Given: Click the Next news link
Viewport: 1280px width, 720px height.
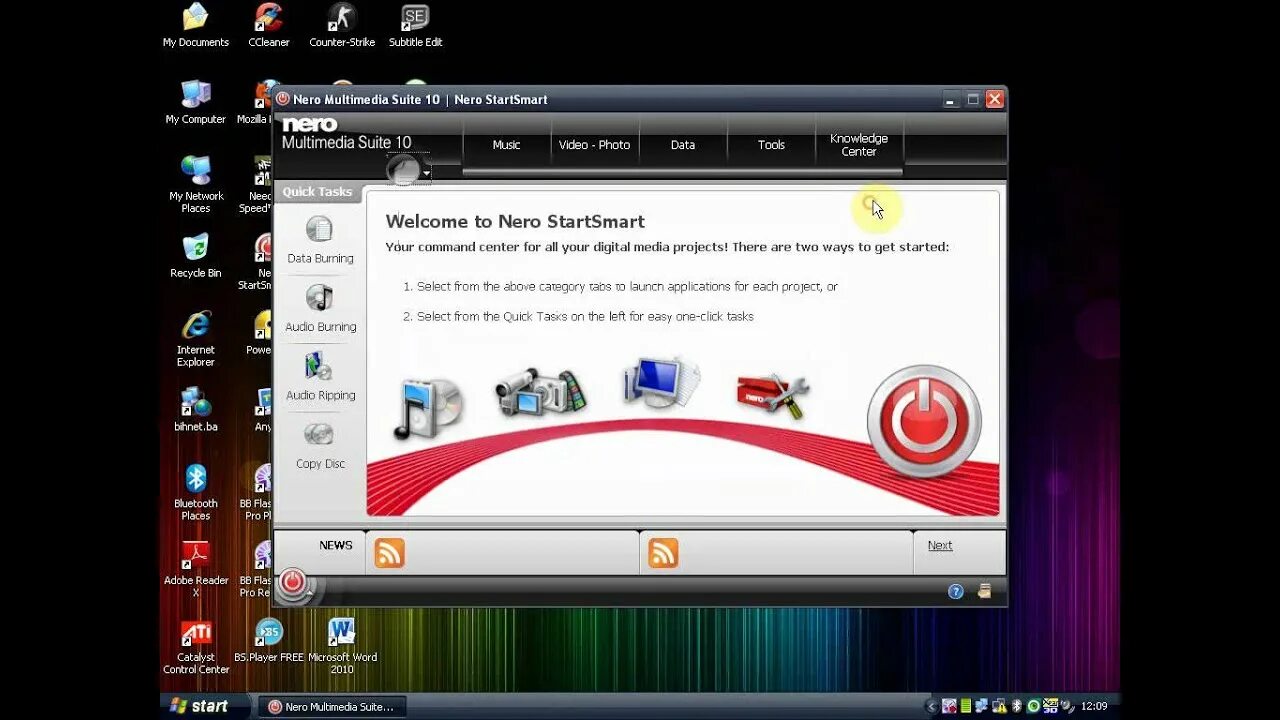Looking at the screenshot, I should coord(940,545).
